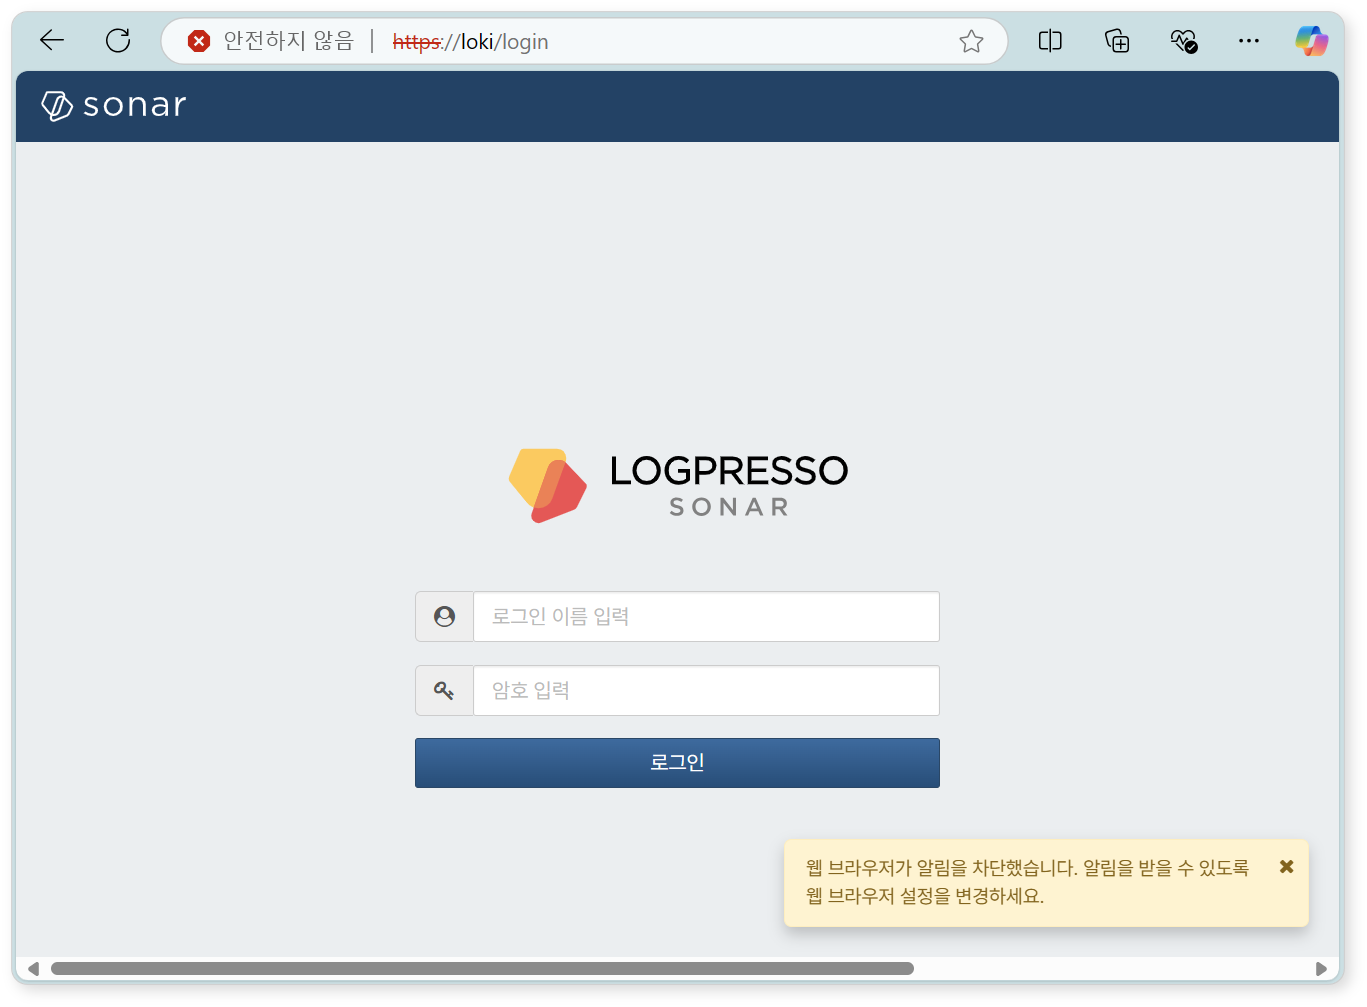
Task: Click the 웹 브라우저가 알림을 차단했습니다 message
Action: [x=1027, y=882]
